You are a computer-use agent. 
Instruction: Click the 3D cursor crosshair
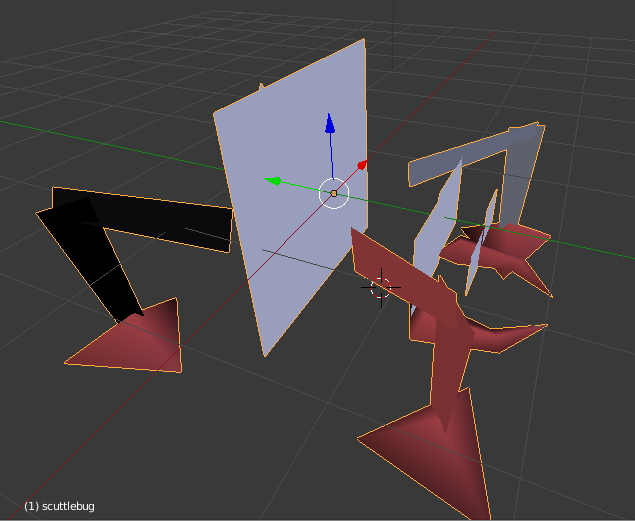coord(381,287)
